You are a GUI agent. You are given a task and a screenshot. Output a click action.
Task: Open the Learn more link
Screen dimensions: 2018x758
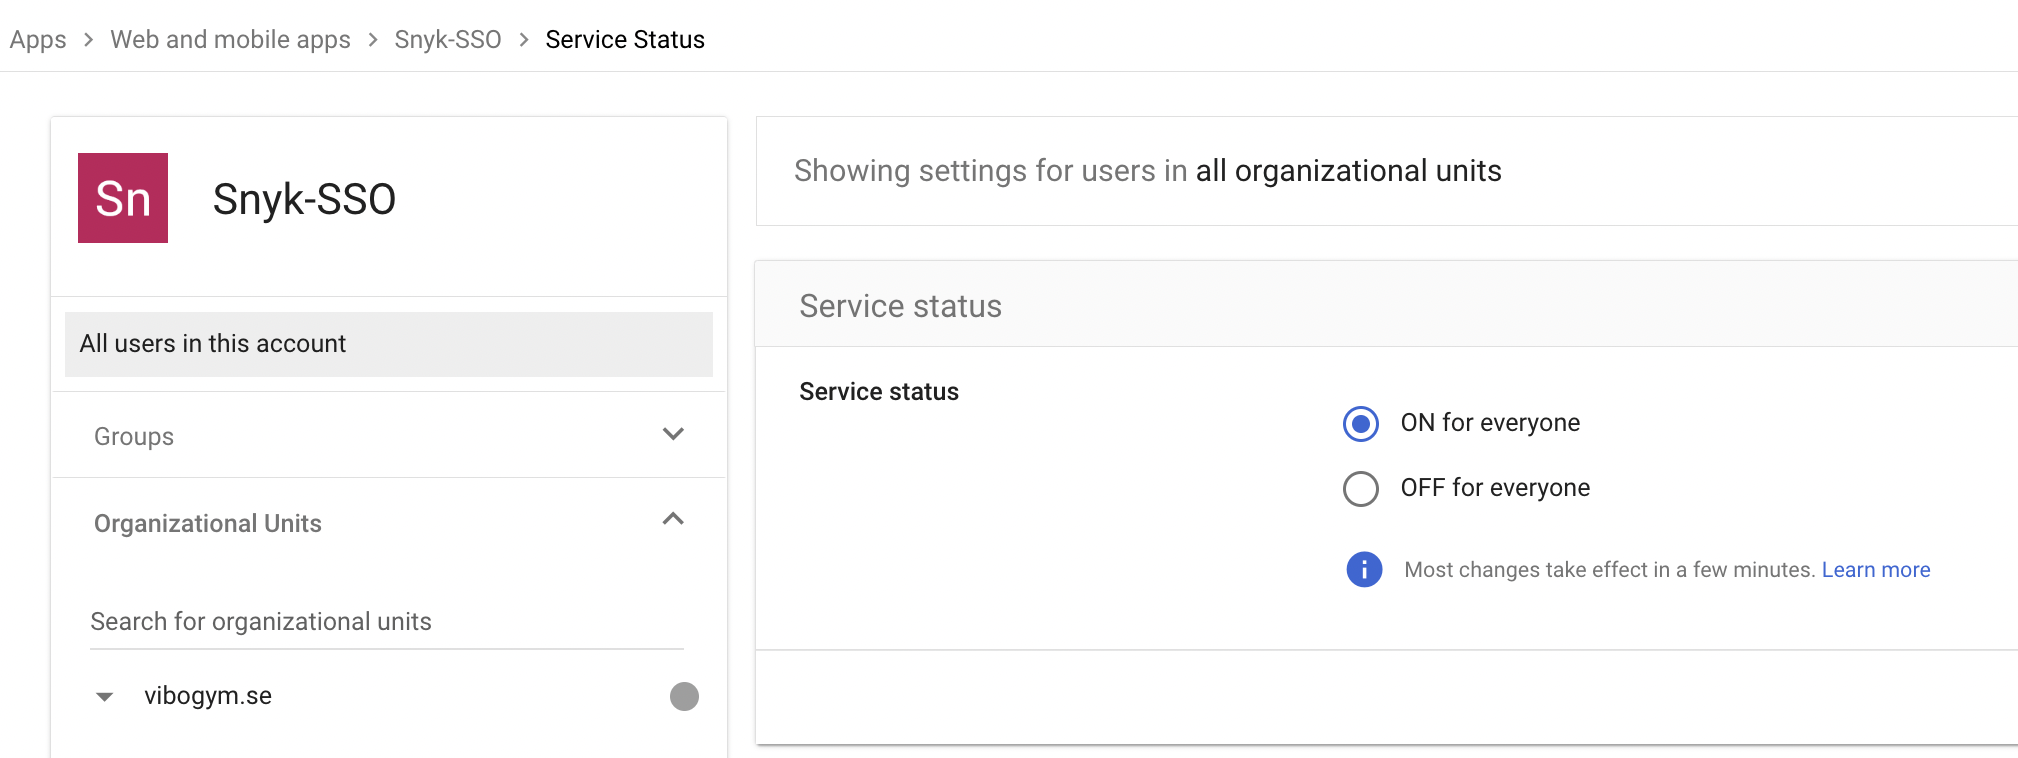[1876, 570]
